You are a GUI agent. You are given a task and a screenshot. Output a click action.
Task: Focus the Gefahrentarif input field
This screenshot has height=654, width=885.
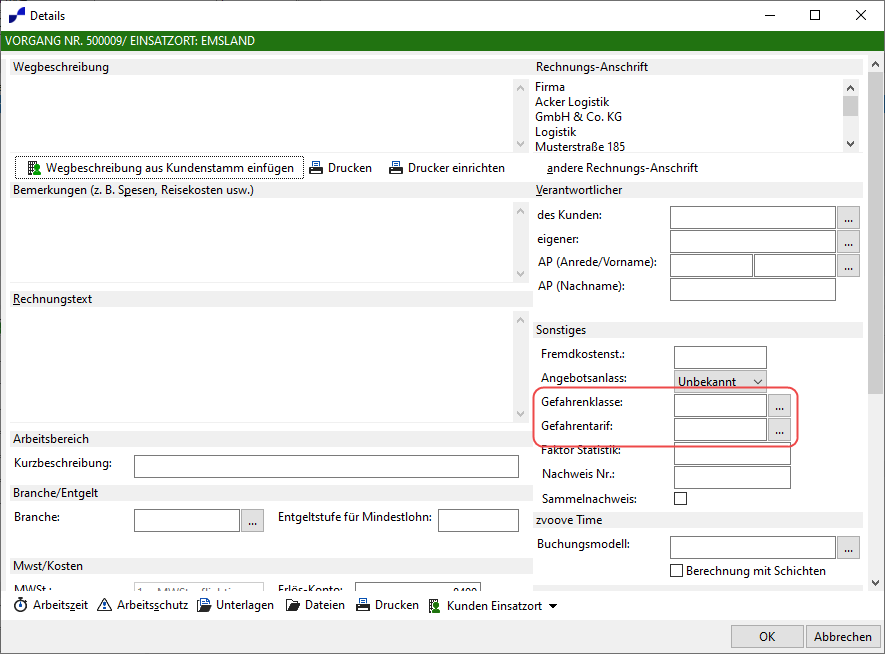point(720,429)
